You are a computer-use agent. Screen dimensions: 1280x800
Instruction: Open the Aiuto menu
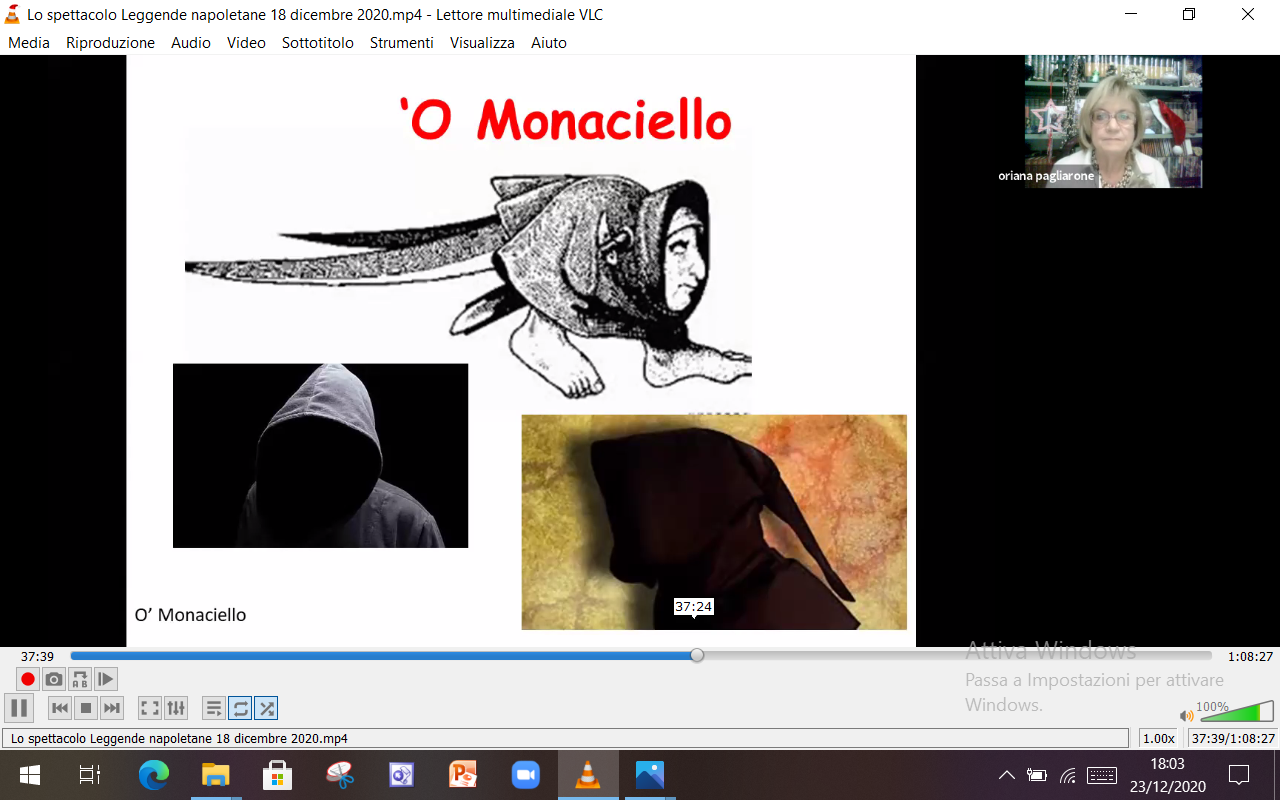tap(549, 43)
